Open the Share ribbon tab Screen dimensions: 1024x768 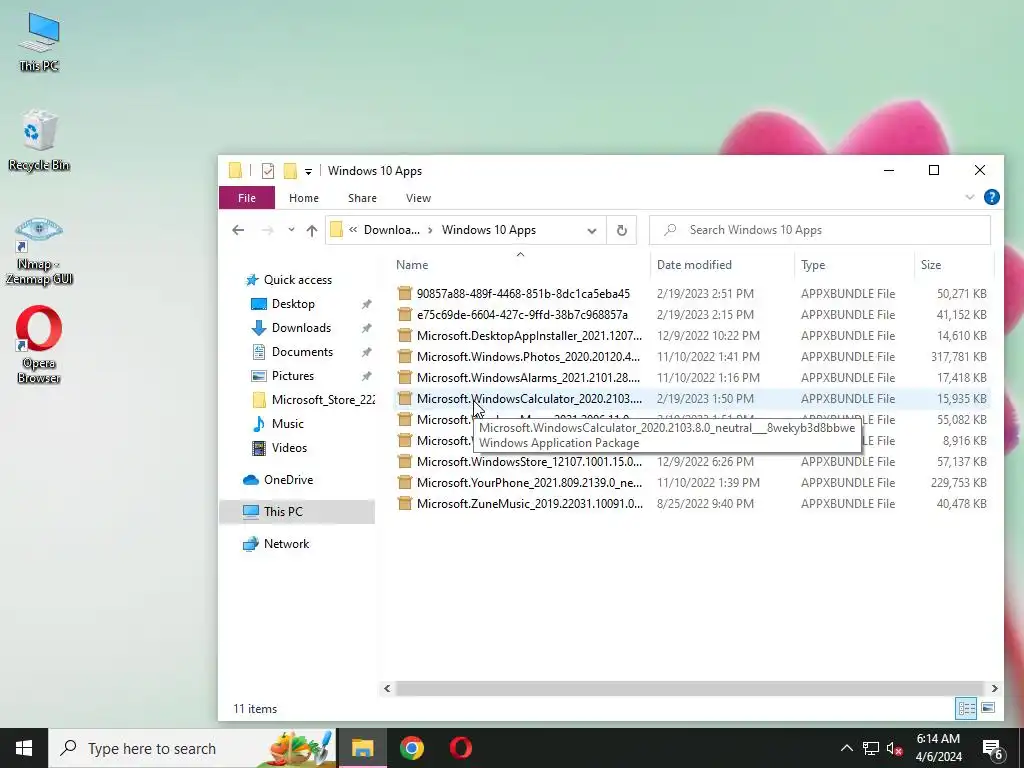[362, 198]
